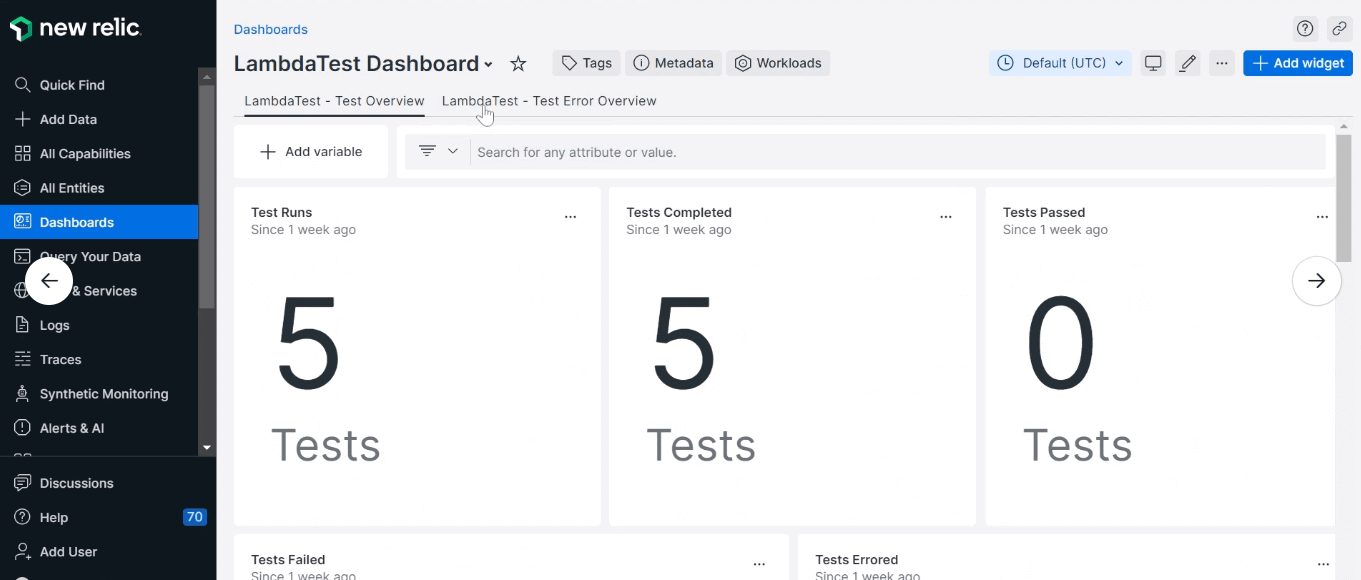This screenshot has height=580, width=1361.
Task: Click the Tests Errored widget title
Action: (x=857, y=560)
